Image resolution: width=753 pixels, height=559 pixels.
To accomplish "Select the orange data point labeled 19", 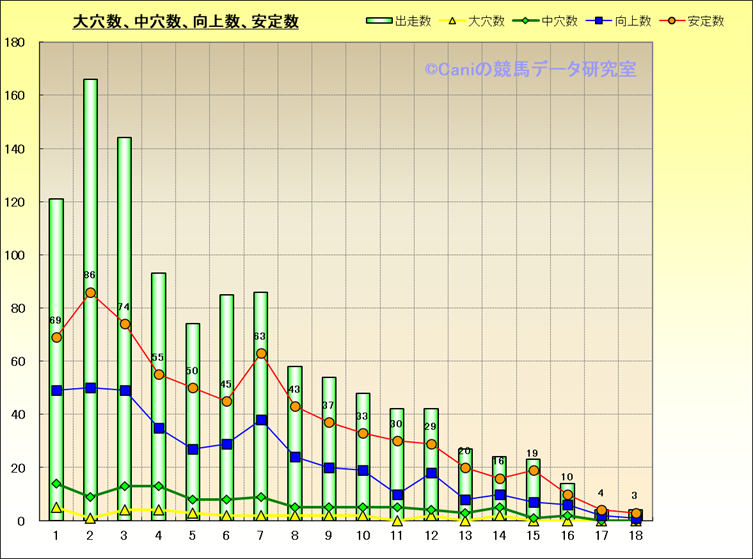I will pyautogui.click(x=533, y=470).
